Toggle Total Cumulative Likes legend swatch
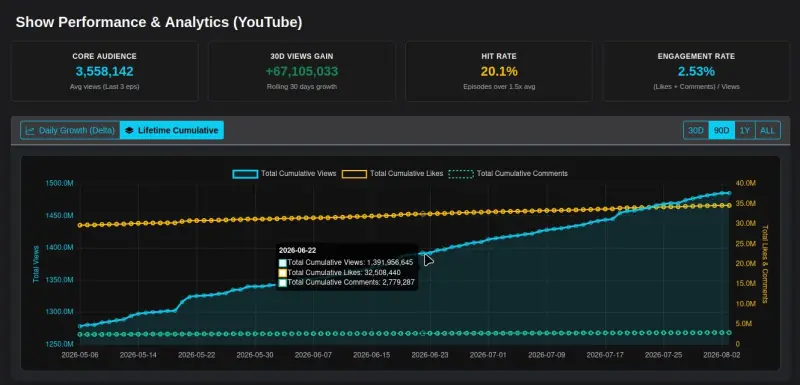The width and height of the screenshot is (800, 385). (x=354, y=173)
